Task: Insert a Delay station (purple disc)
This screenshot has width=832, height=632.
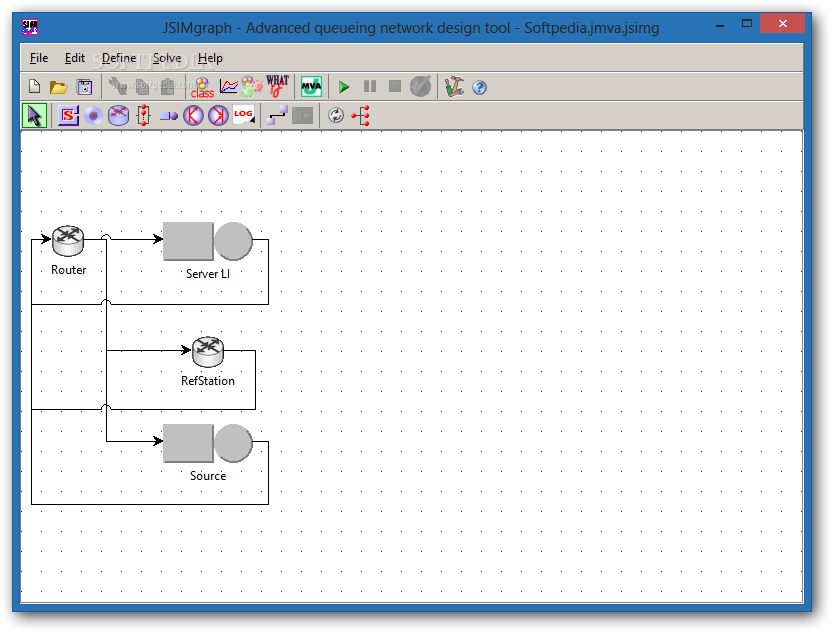Action: point(93,116)
